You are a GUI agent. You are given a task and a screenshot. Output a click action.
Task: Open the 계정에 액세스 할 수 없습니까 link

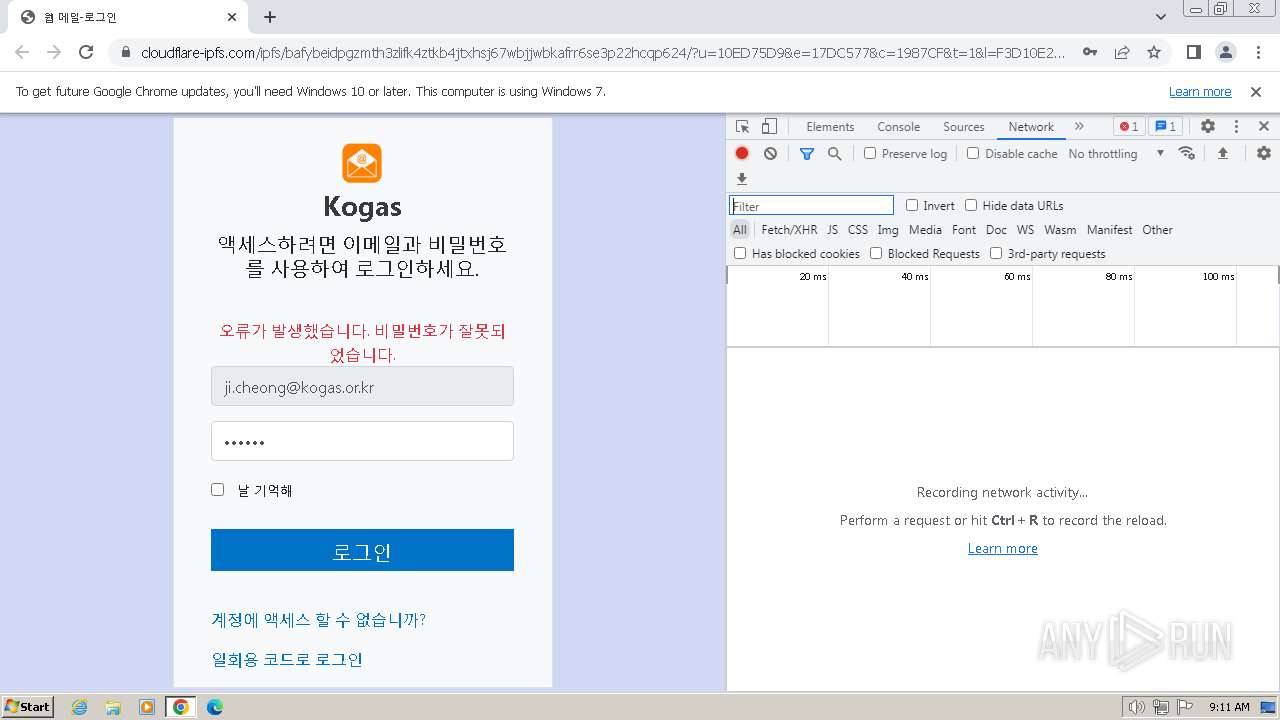(319, 620)
